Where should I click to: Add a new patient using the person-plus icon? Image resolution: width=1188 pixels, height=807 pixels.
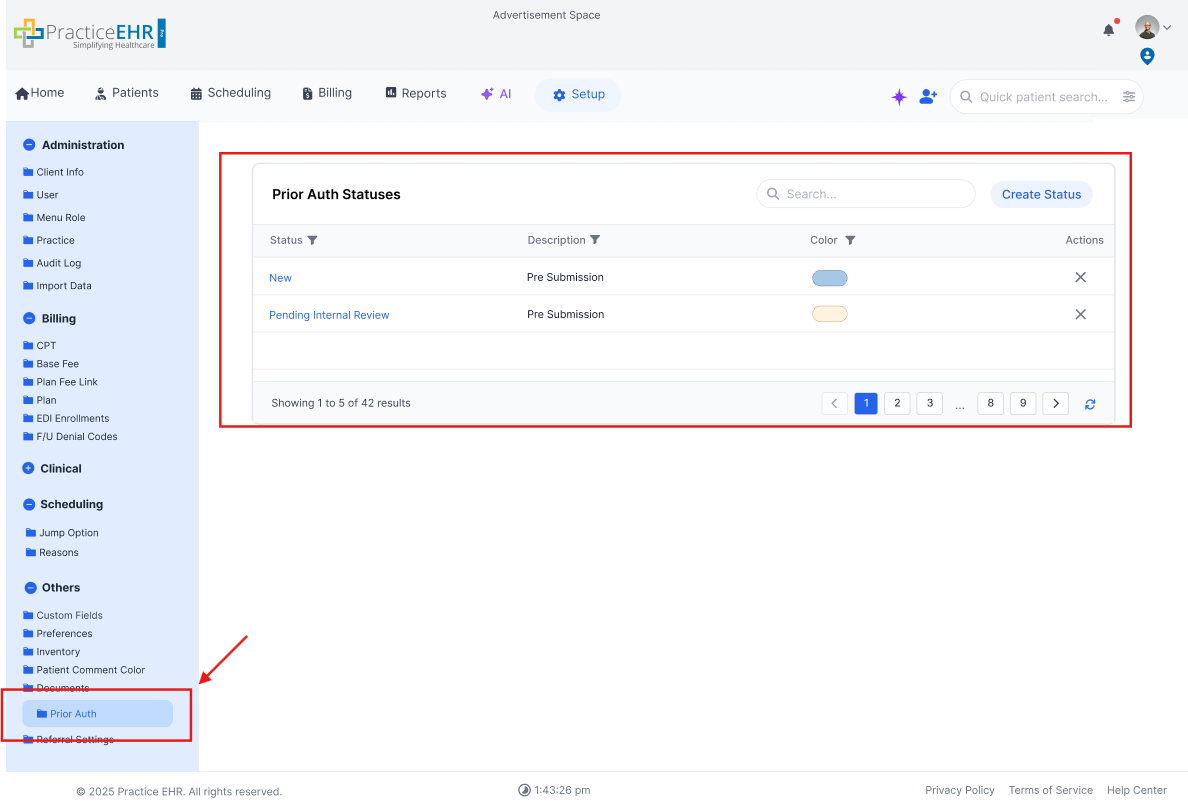tap(928, 96)
